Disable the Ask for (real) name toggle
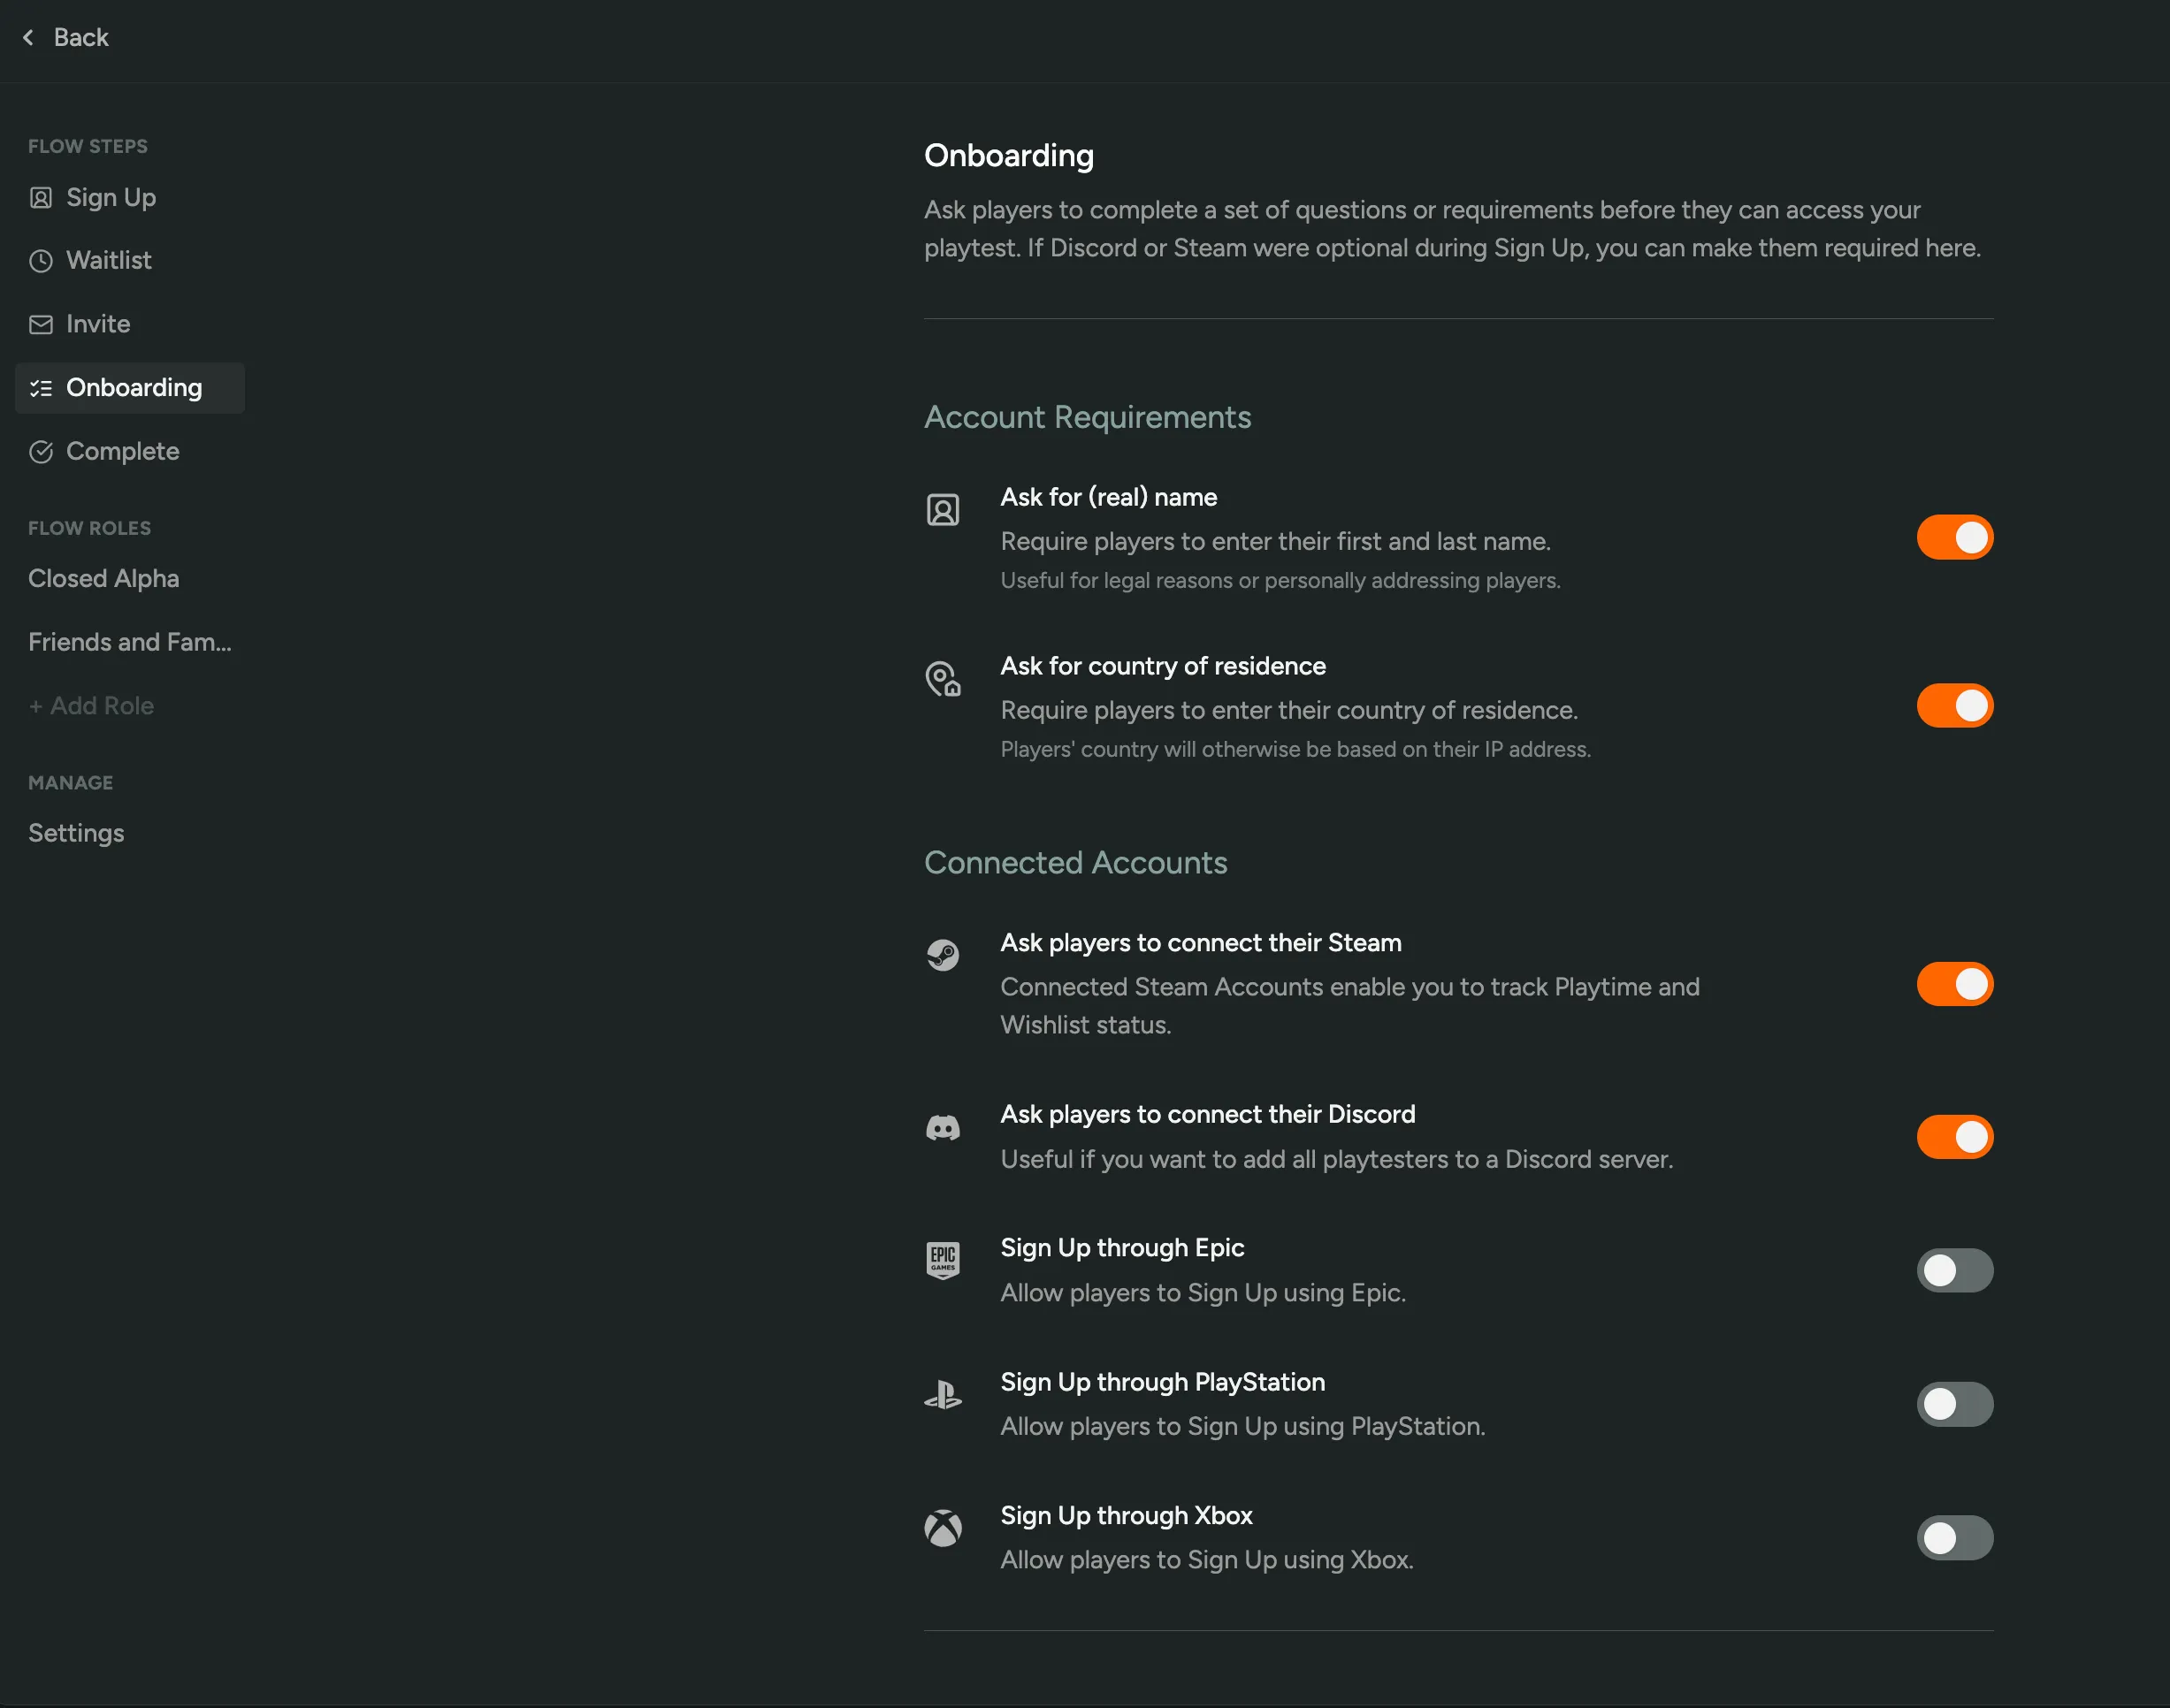Image resolution: width=2170 pixels, height=1708 pixels. pos(1954,537)
